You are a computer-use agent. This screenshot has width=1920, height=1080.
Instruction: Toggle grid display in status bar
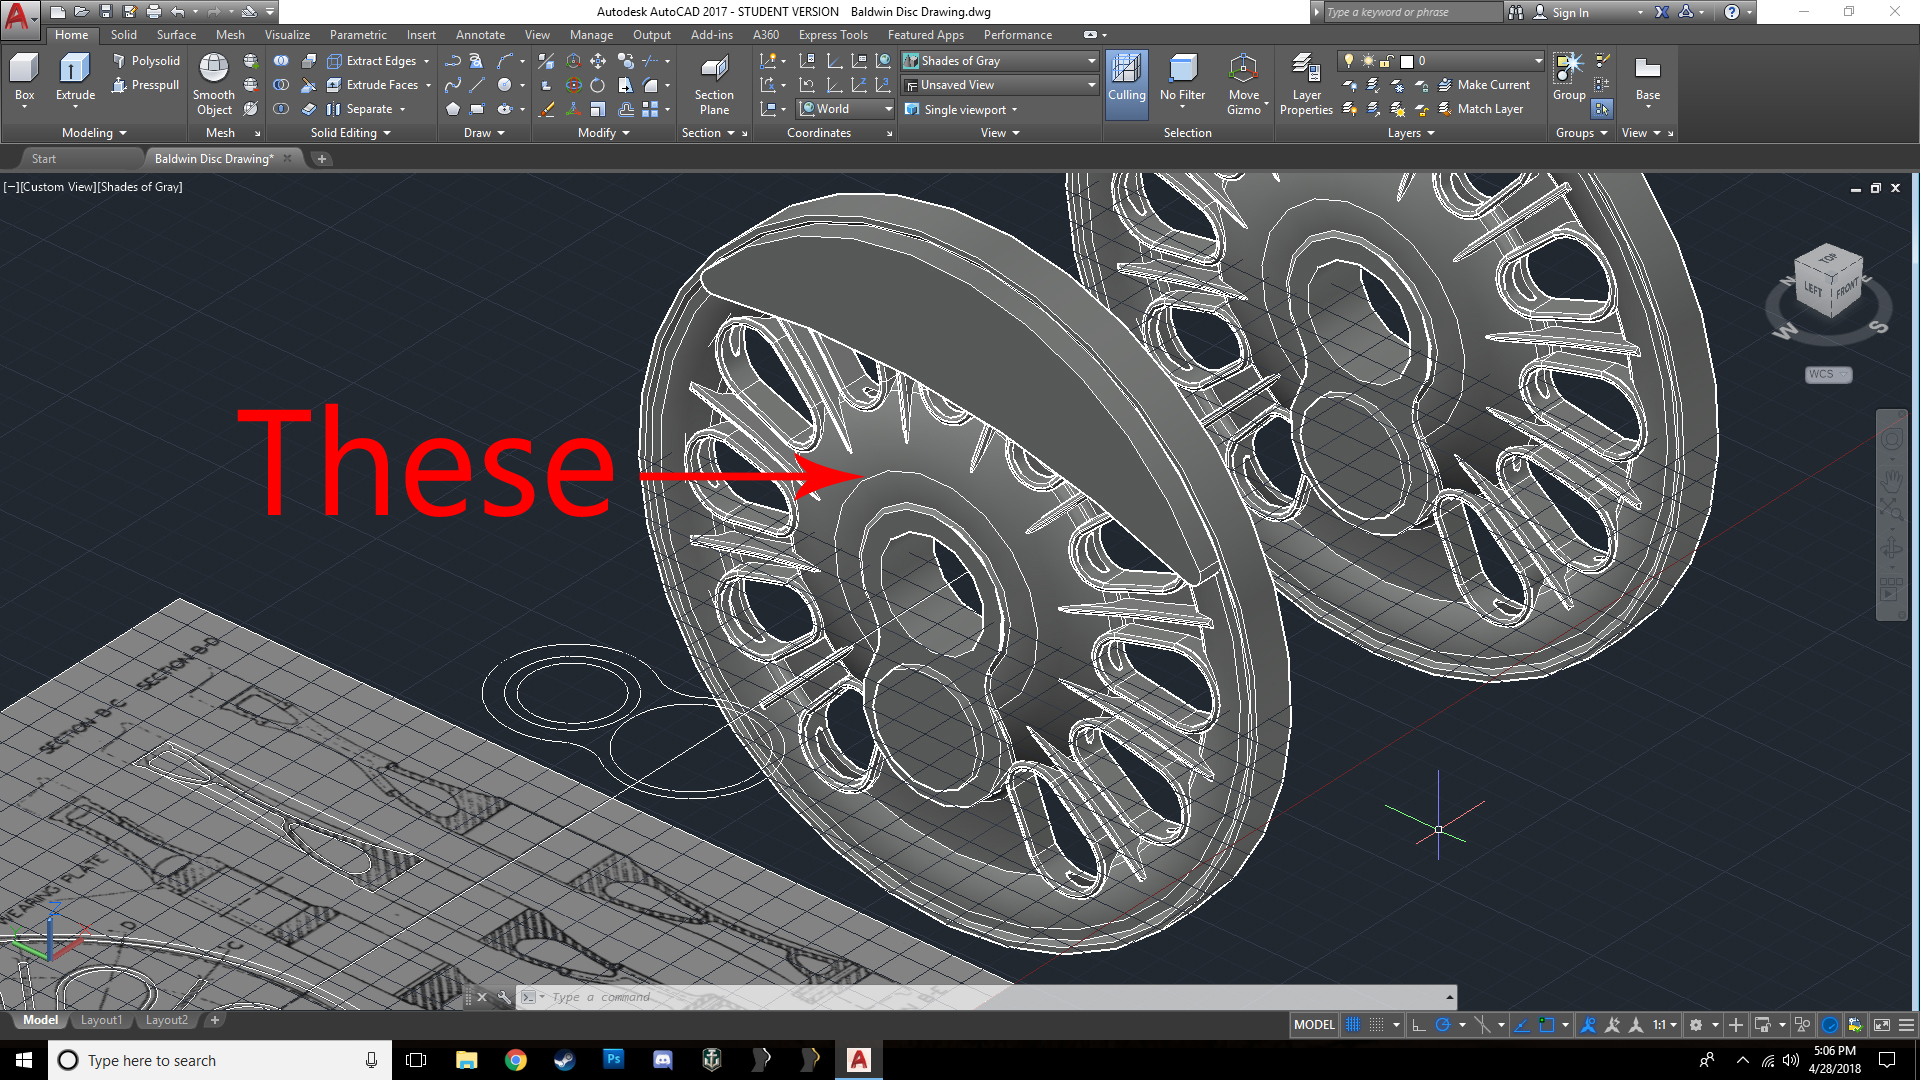click(1353, 1025)
